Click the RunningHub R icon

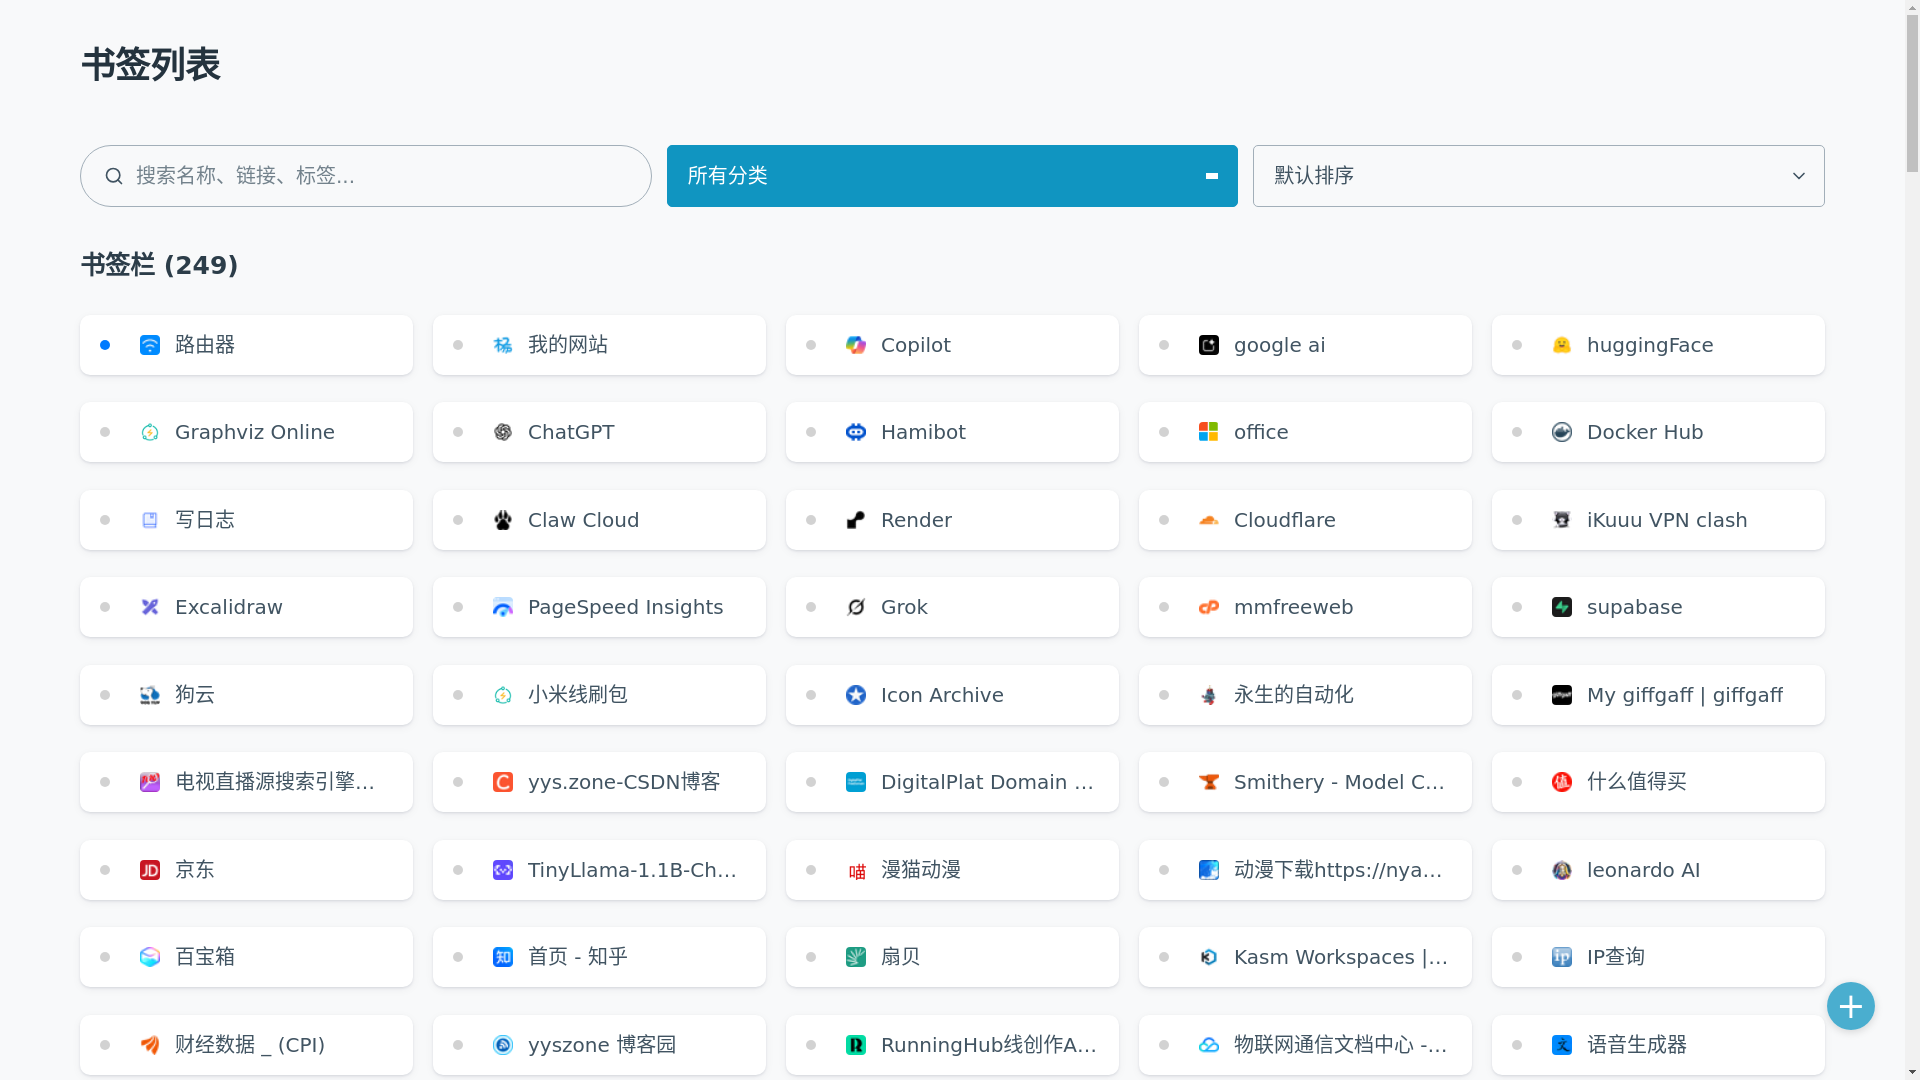coord(856,1045)
